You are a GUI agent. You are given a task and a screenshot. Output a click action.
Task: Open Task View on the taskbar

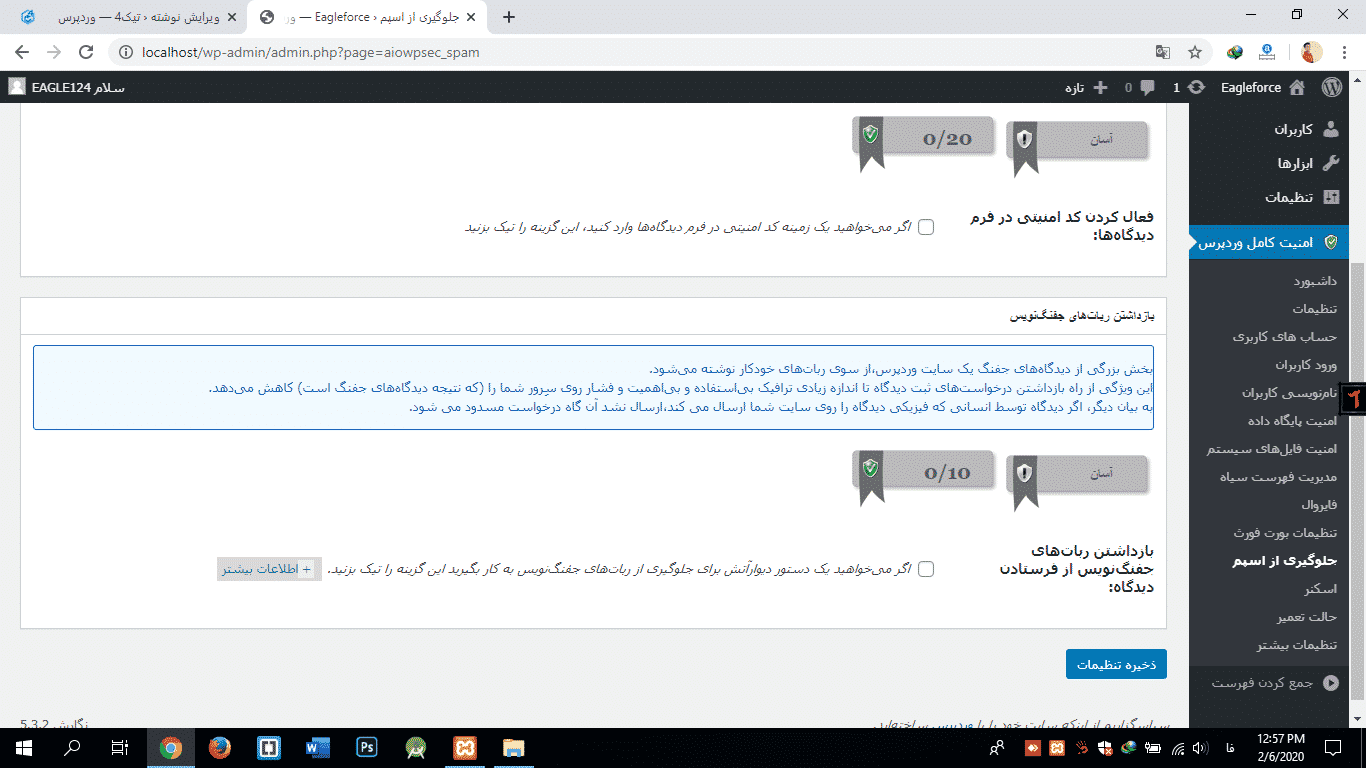(x=120, y=748)
